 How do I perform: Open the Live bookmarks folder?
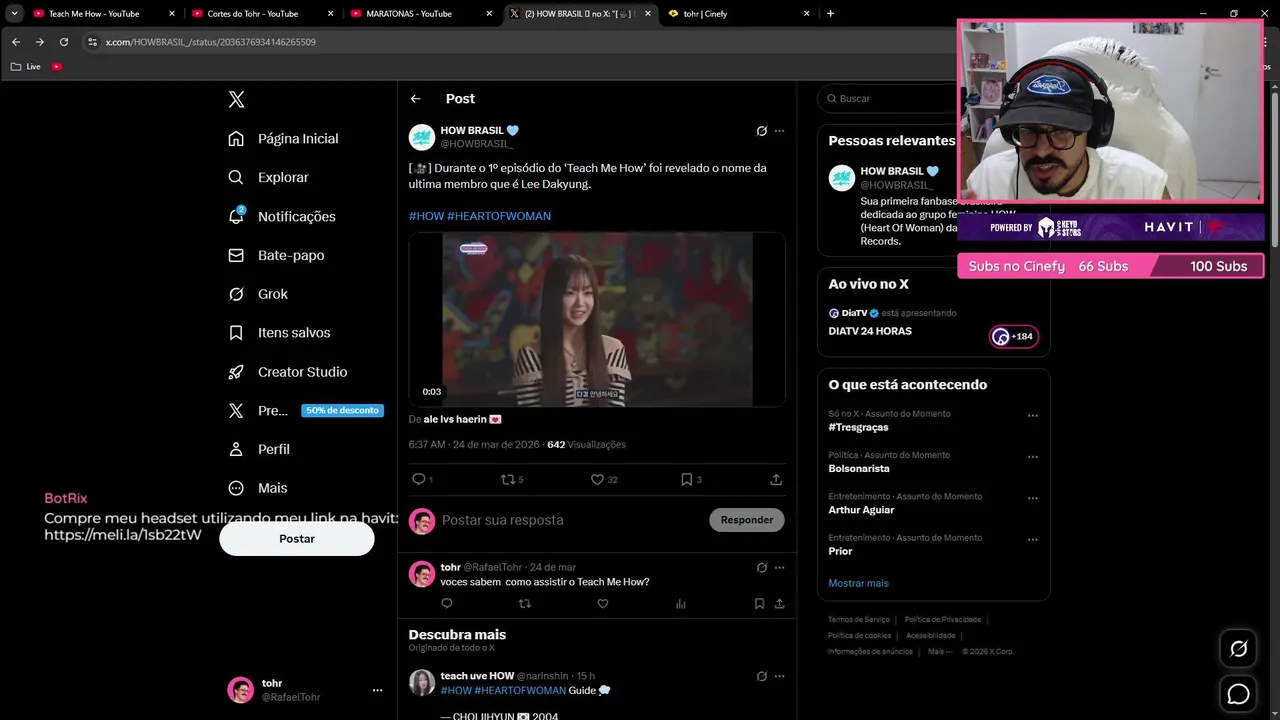click(26, 67)
